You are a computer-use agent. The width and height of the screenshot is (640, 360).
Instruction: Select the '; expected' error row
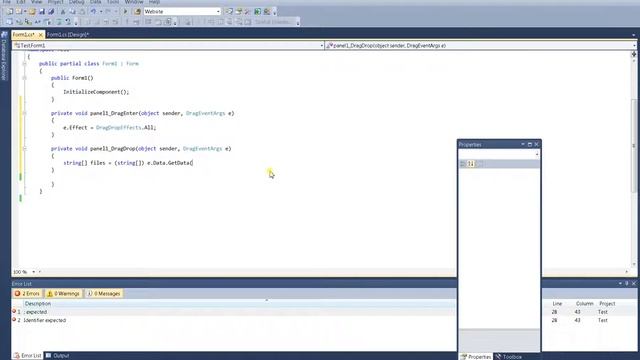coord(233,312)
